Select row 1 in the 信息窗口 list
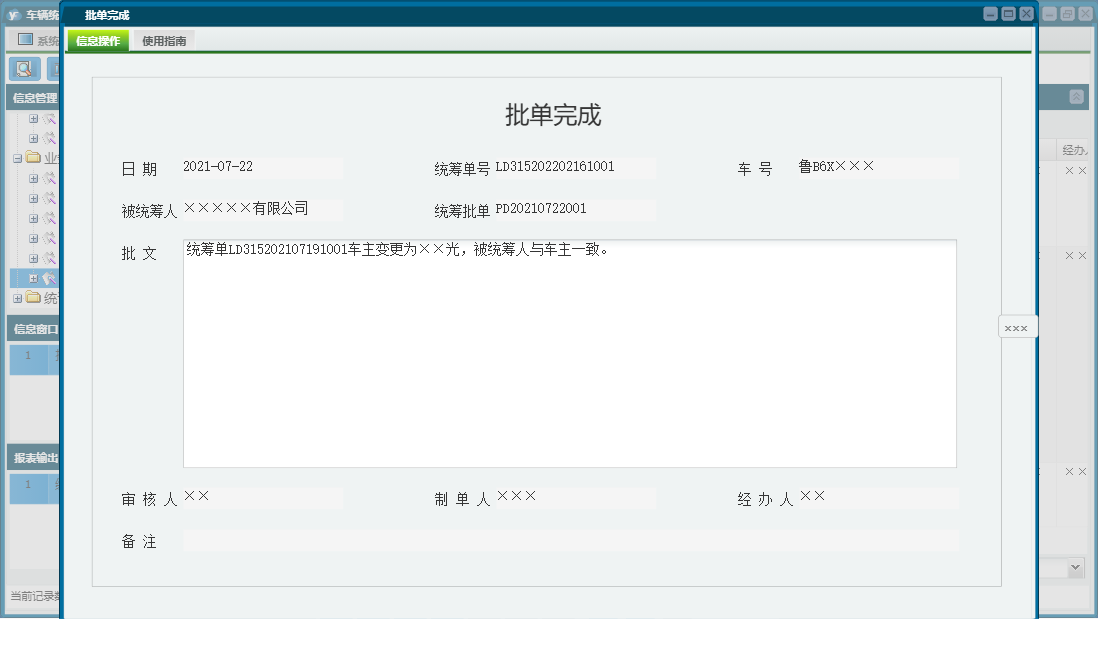This screenshot has height=665, width=1098. pyautogui.click(x=28, y=356)
